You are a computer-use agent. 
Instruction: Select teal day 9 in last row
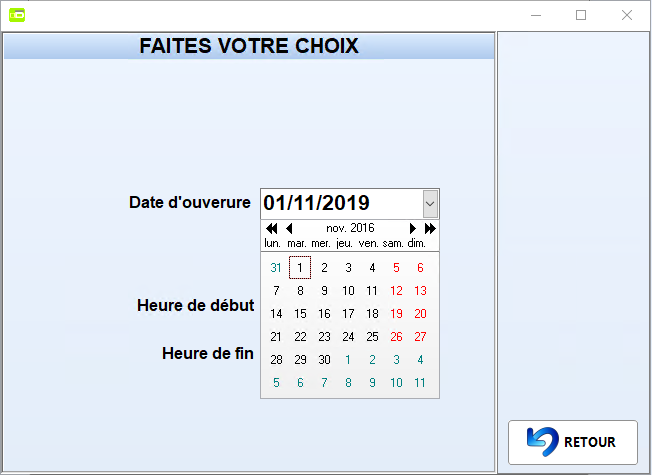[372, 383]
